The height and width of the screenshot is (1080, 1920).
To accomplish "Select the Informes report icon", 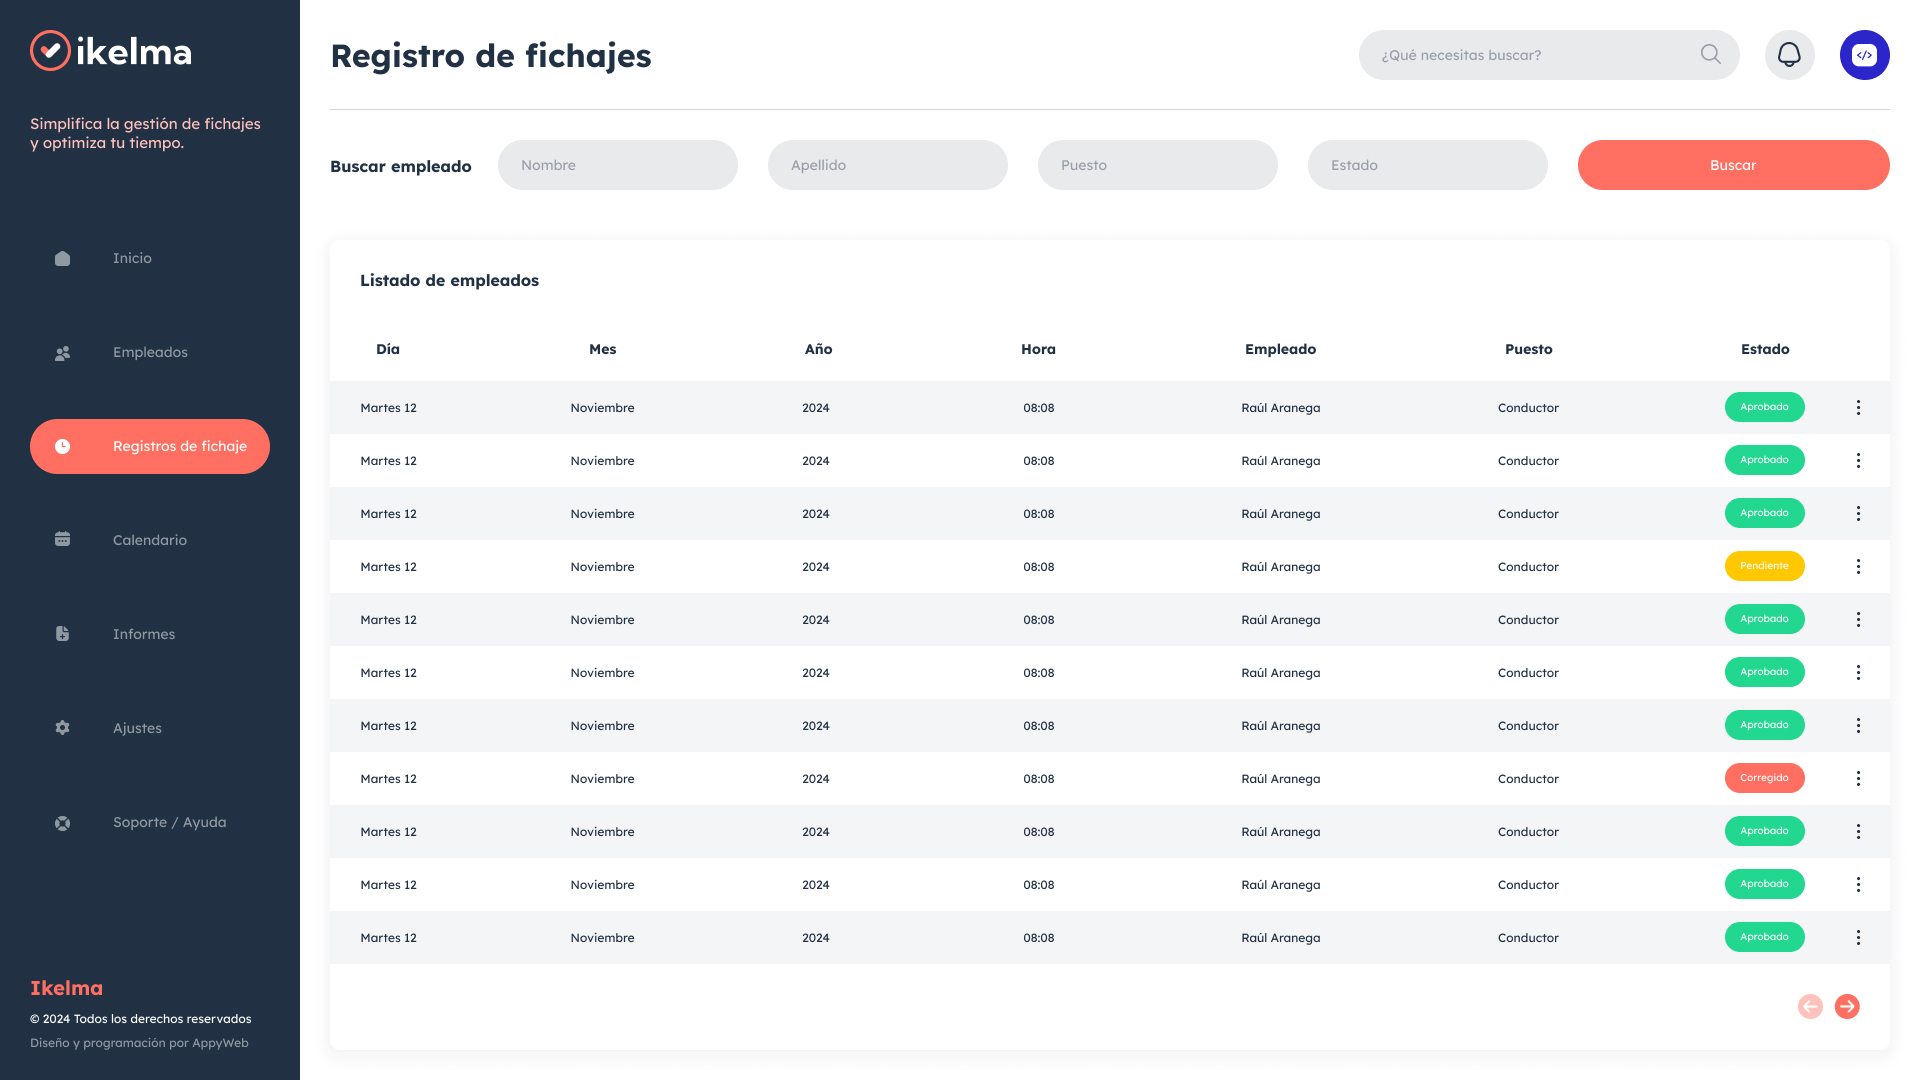I will coord(62,633).
